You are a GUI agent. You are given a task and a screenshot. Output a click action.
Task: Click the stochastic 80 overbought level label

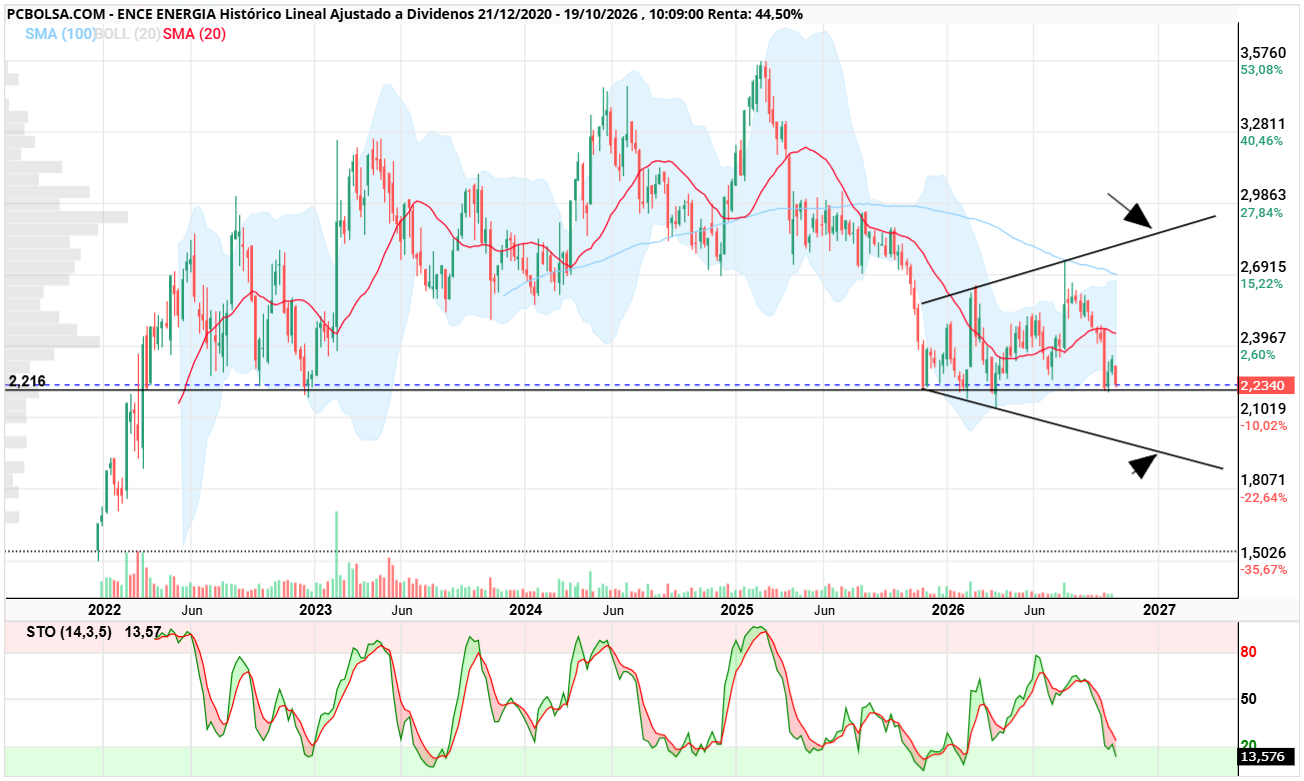1249,652
